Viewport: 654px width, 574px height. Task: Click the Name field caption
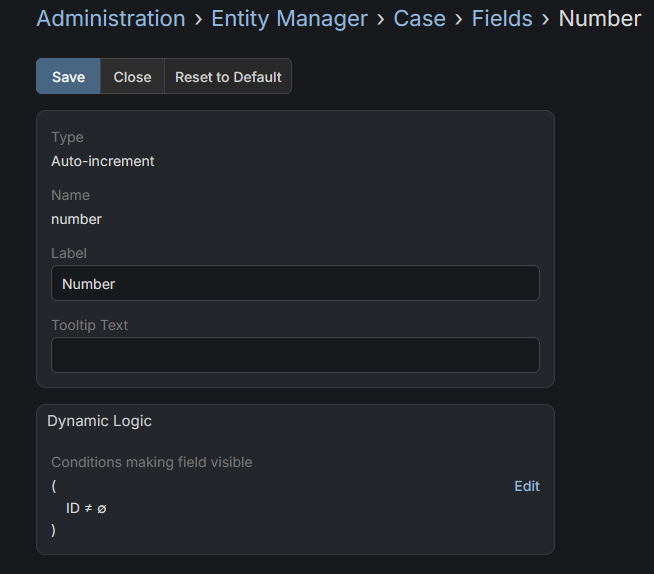pos(70,195)
